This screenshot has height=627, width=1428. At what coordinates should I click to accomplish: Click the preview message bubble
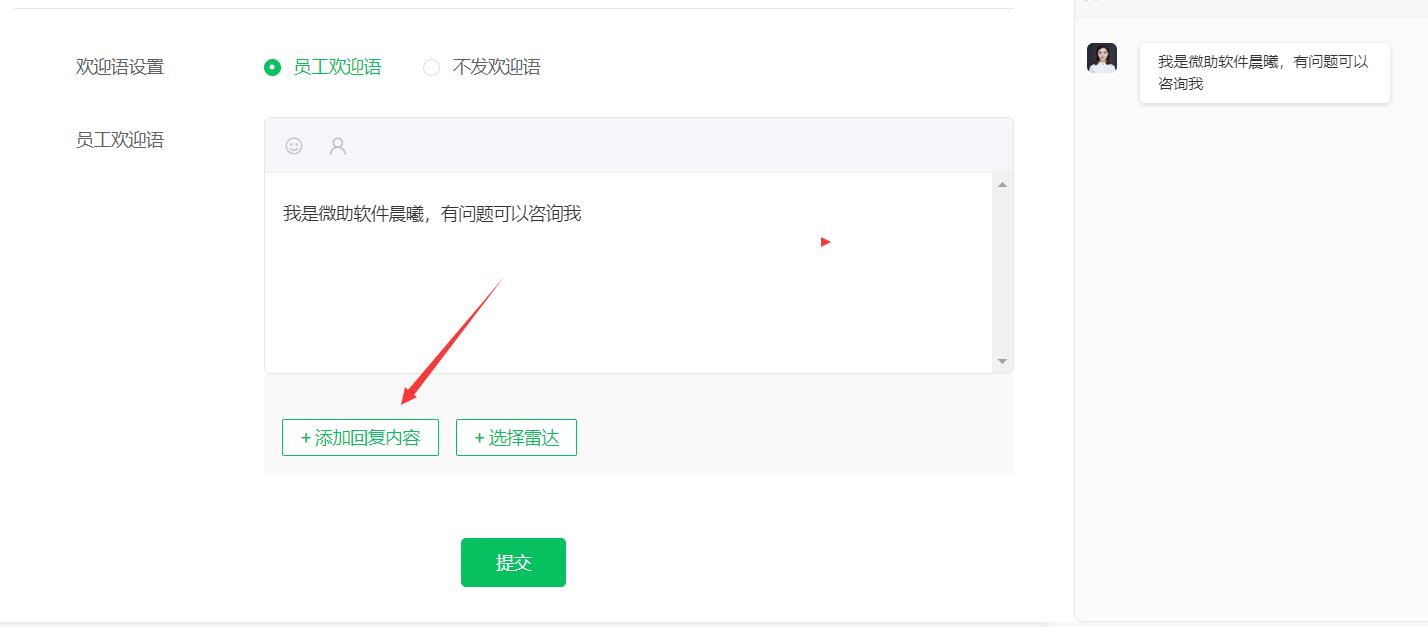pos(1264,72)
